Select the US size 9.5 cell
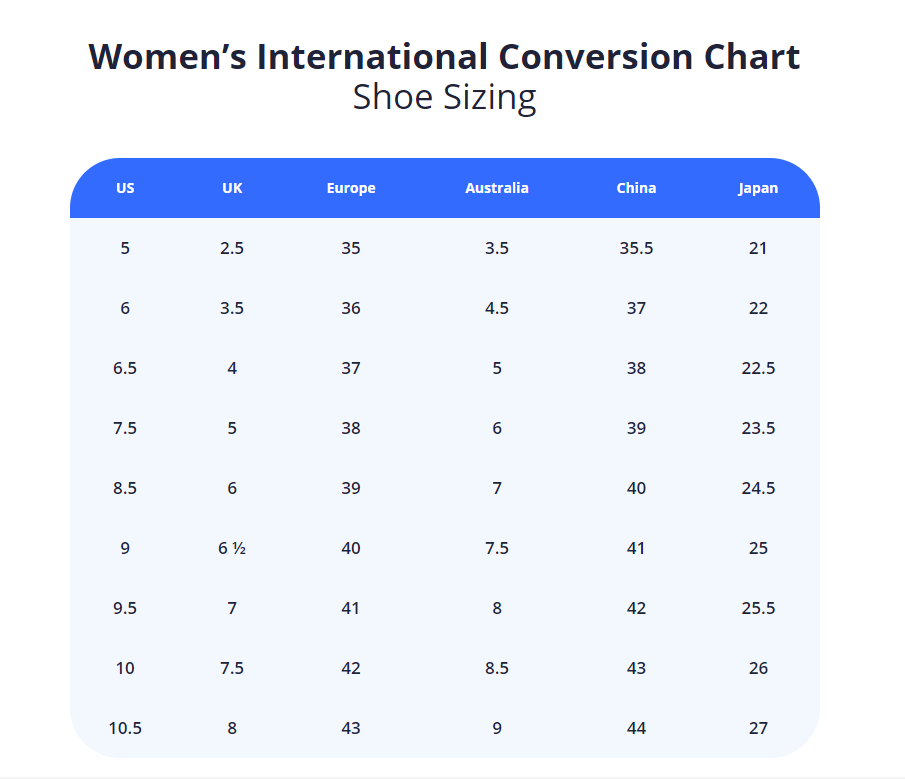 coord(125,608)
